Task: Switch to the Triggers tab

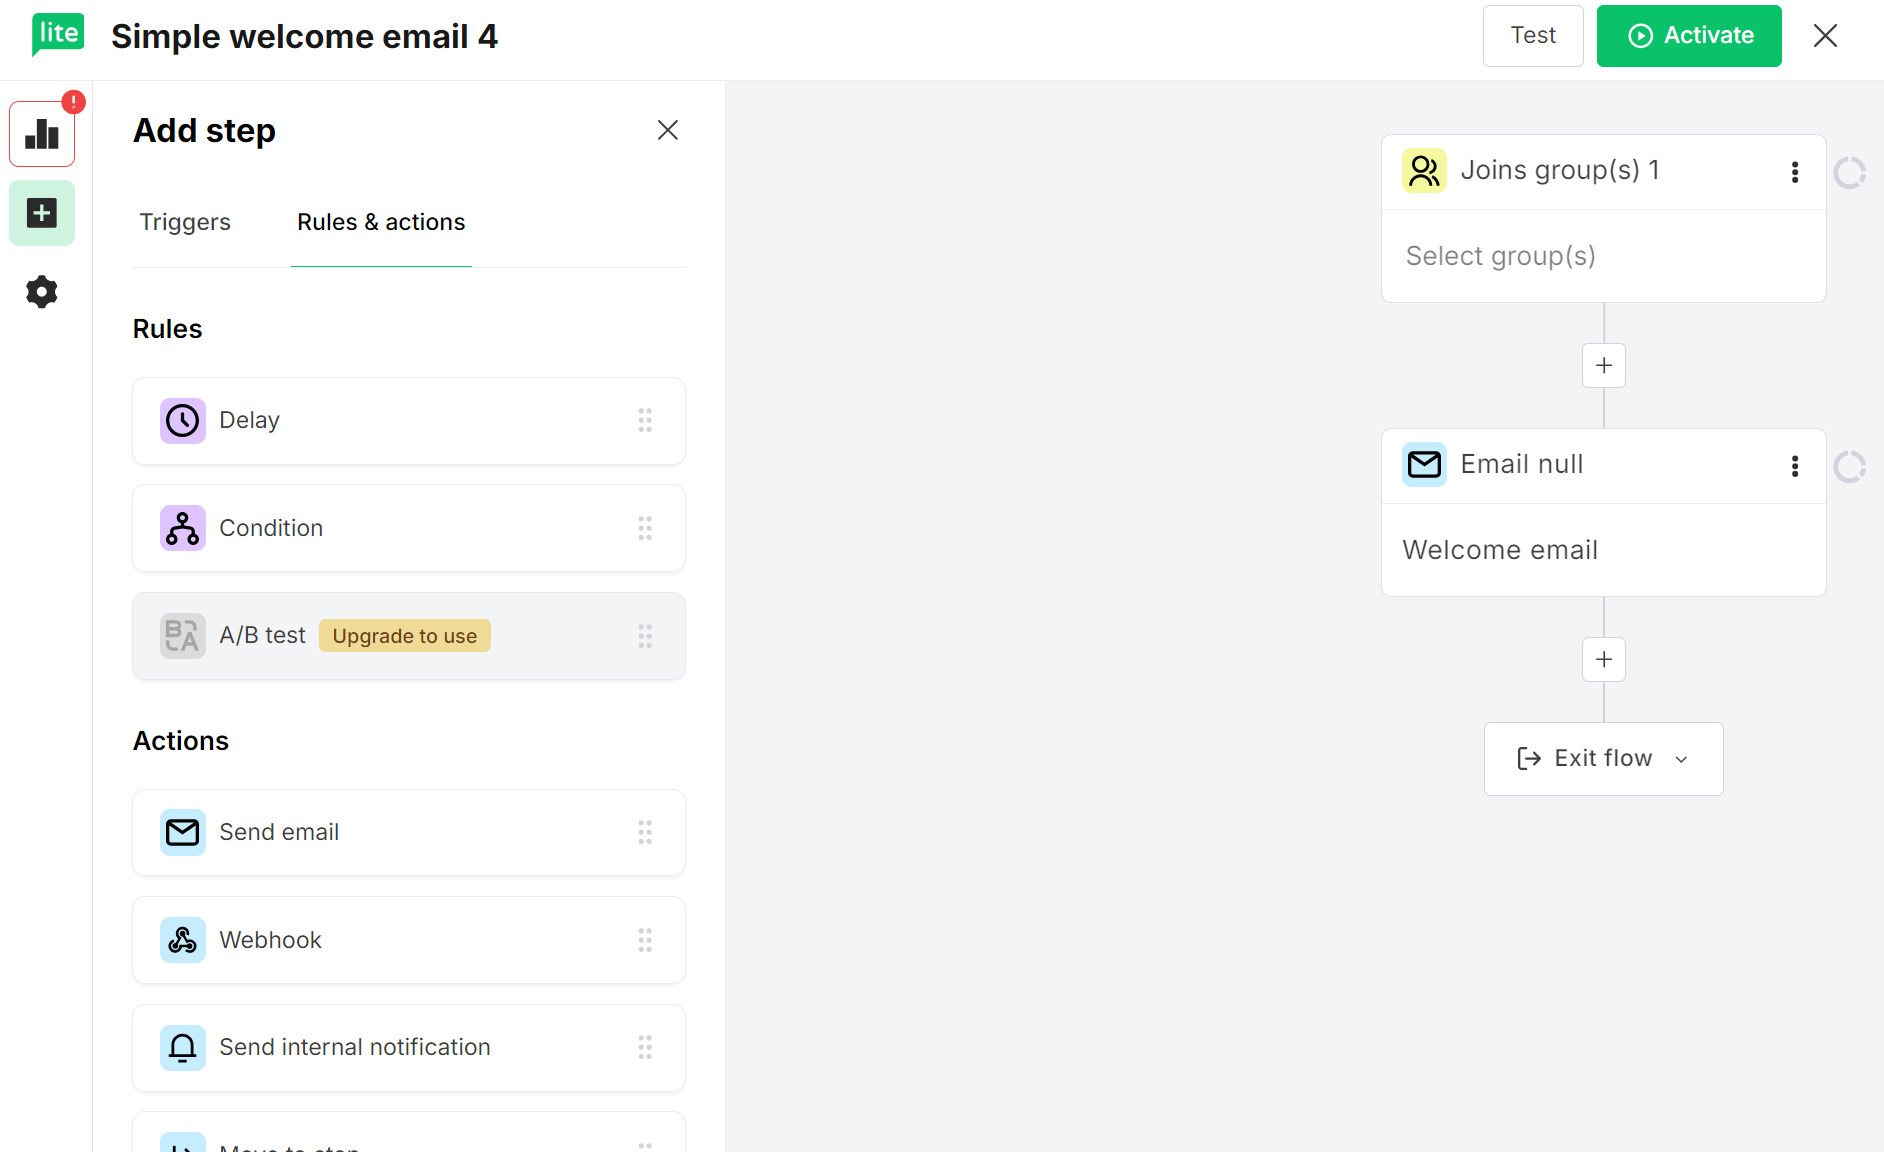Action: point(184,222)
